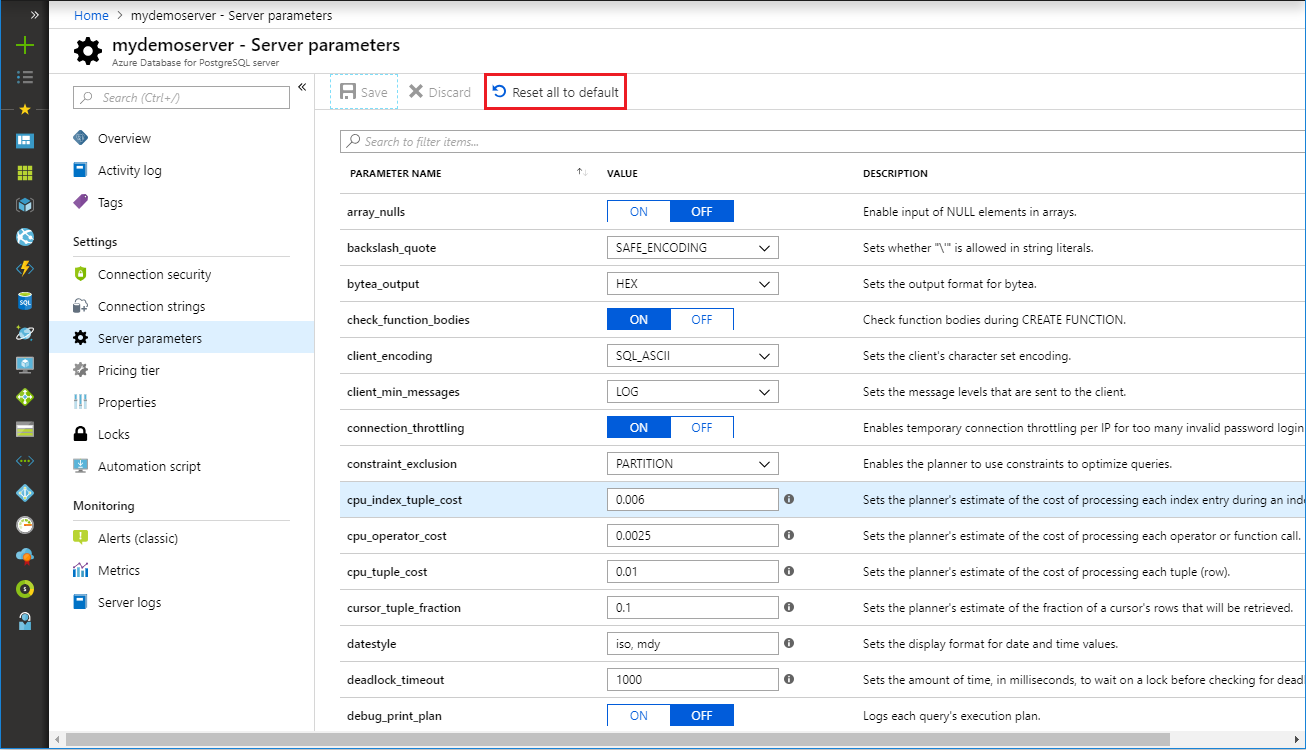Screen dimensions: 1306x750
Task: Click info icon next to cpu_operator_cost
Action: pyautogui.click(x=789, y=535)
